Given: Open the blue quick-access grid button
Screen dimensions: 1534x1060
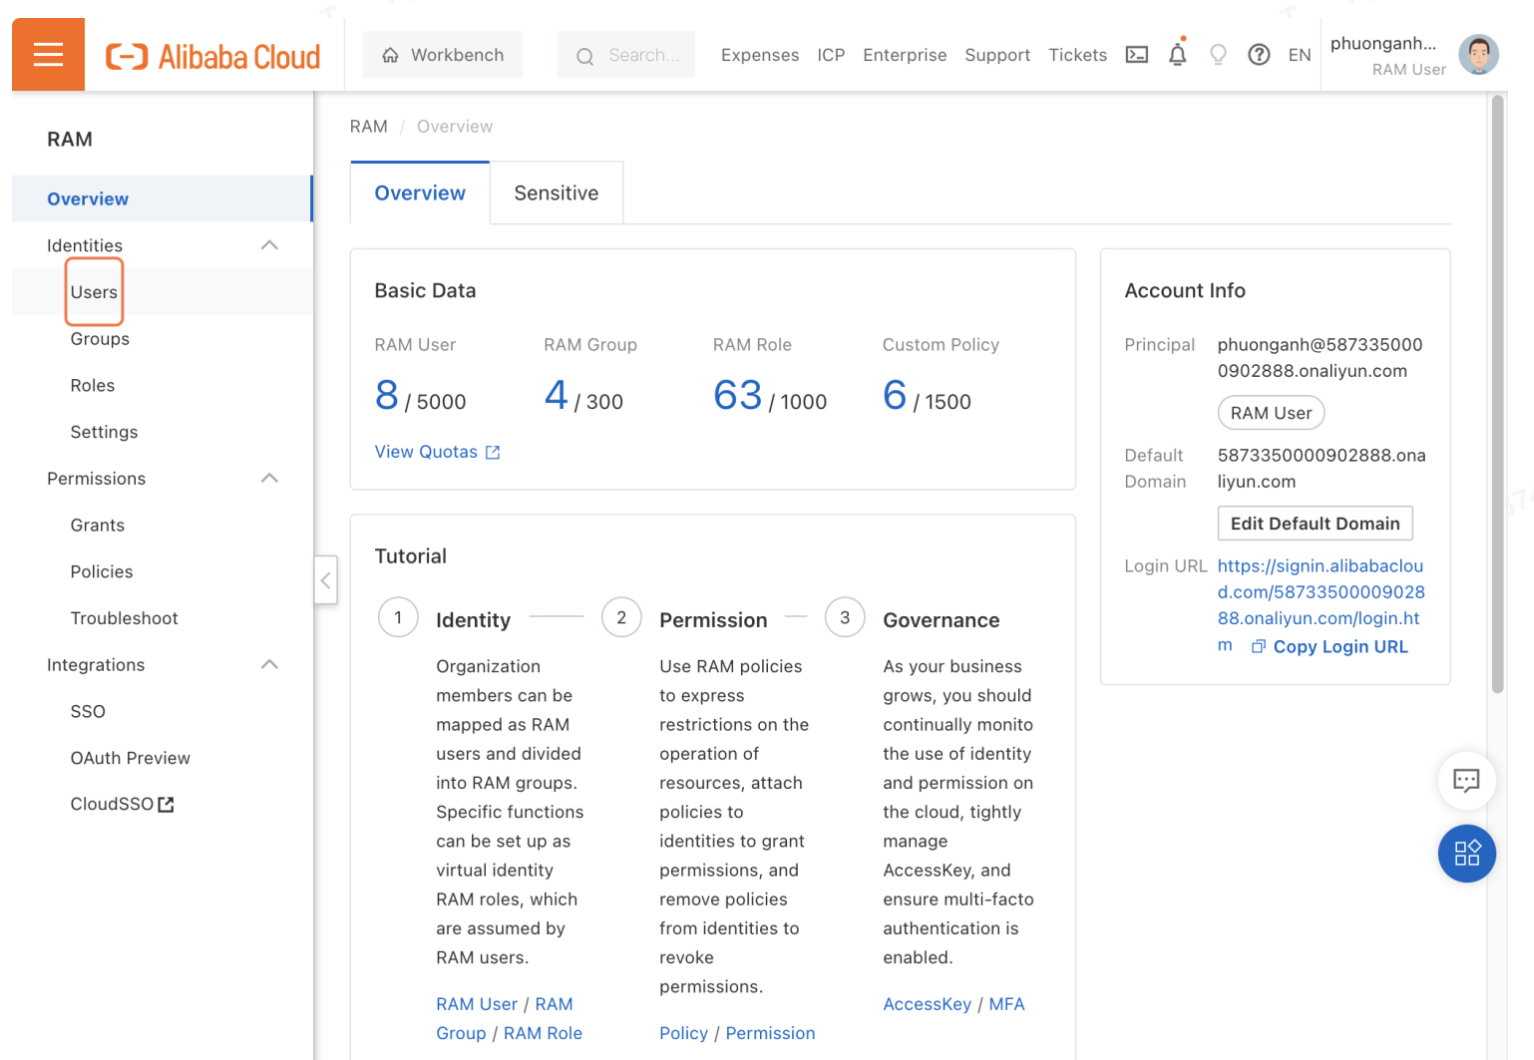Looking at the screenshot, I should (1465, 853).
